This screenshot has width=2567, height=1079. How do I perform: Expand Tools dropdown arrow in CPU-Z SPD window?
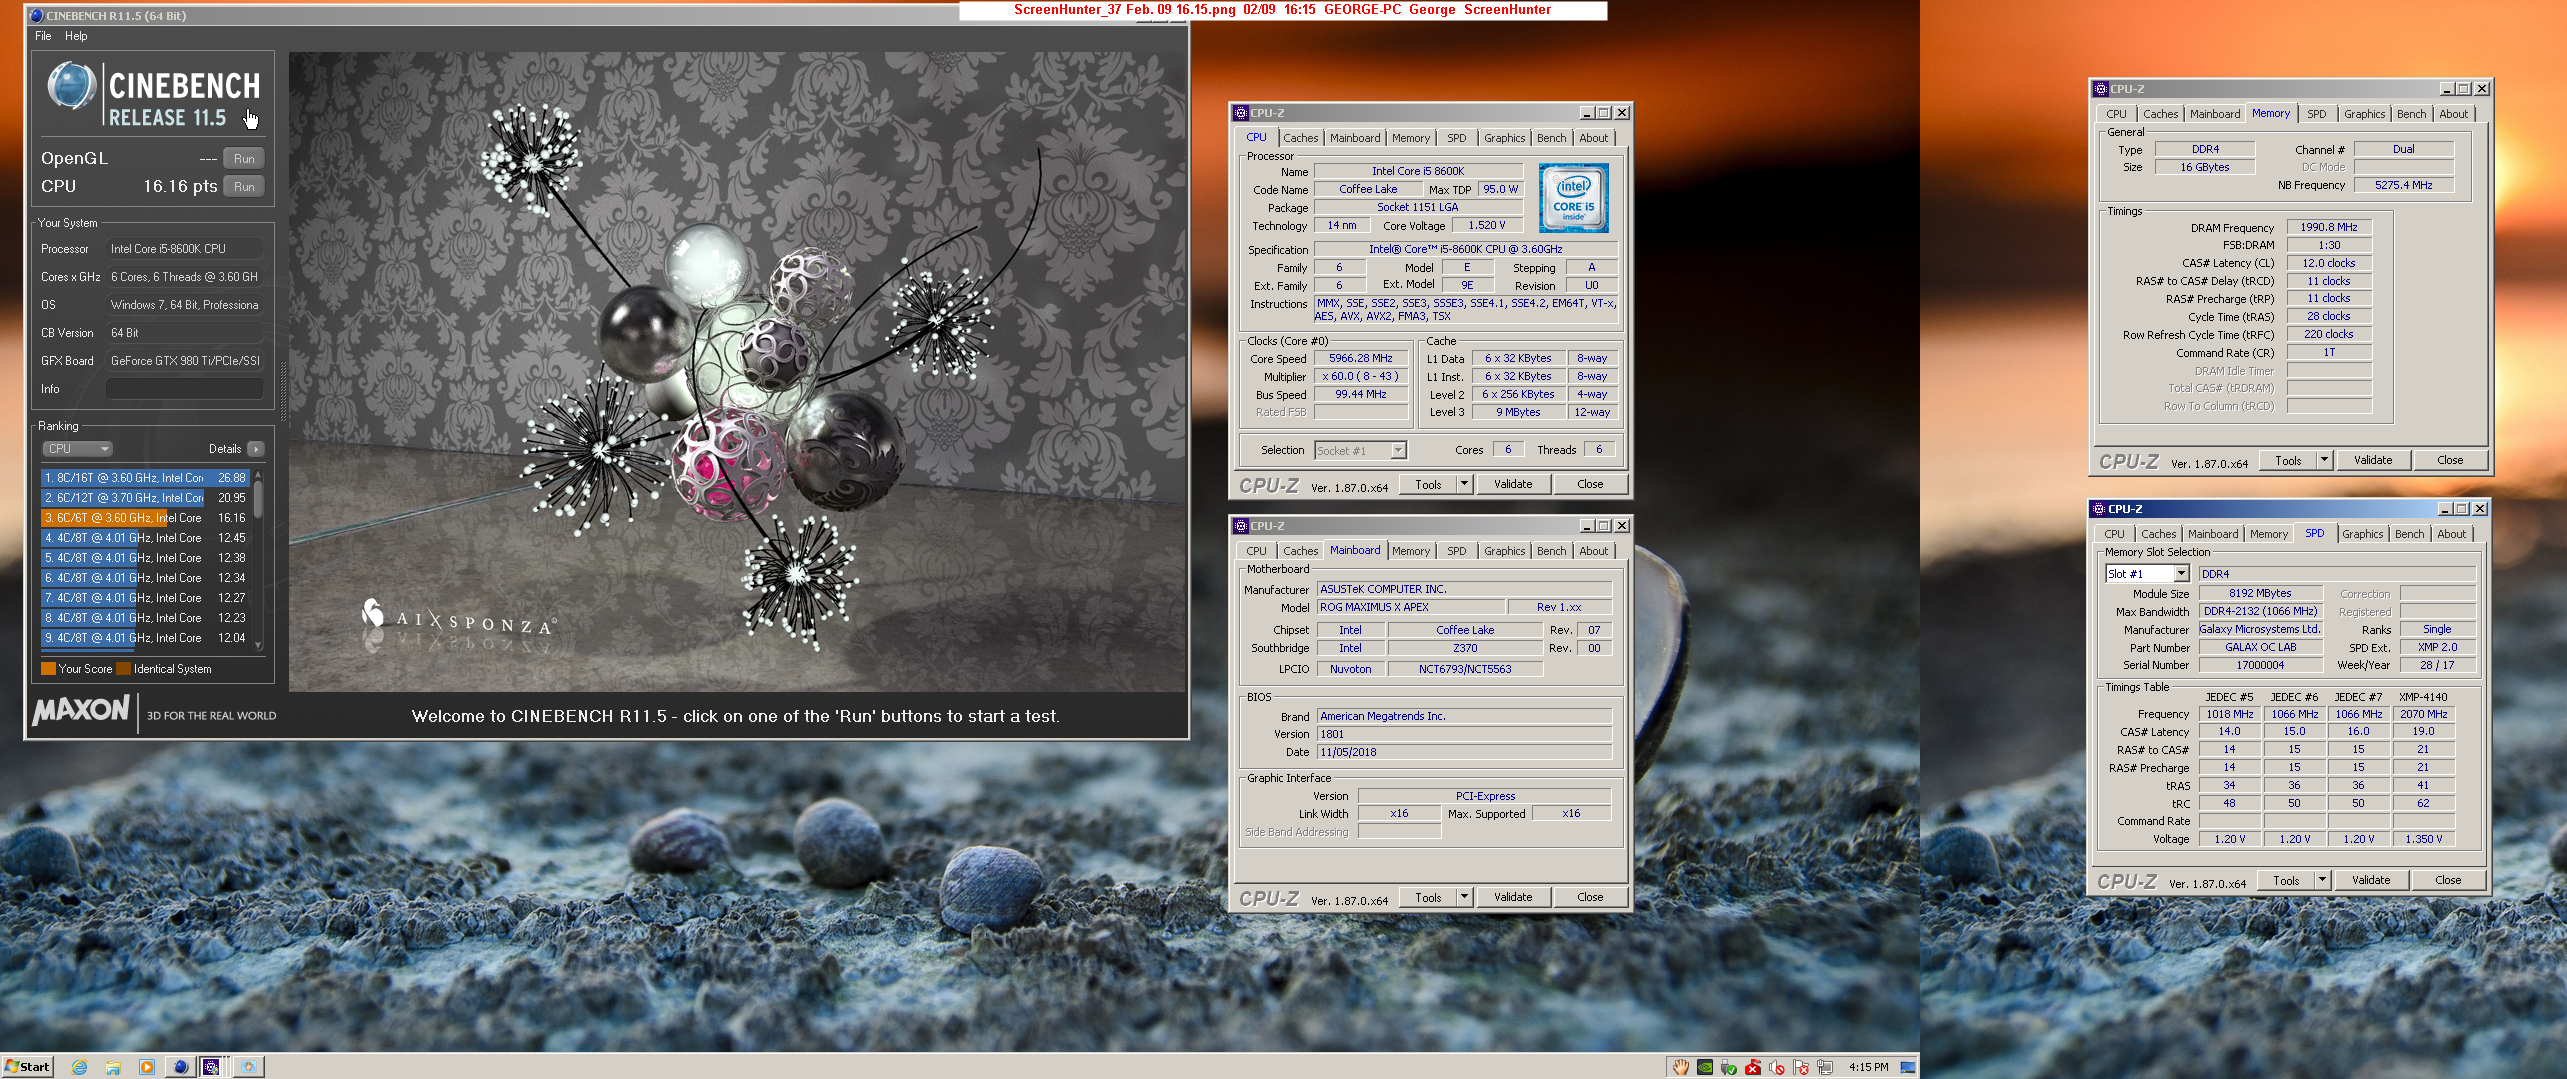[x=2322, y=880]
